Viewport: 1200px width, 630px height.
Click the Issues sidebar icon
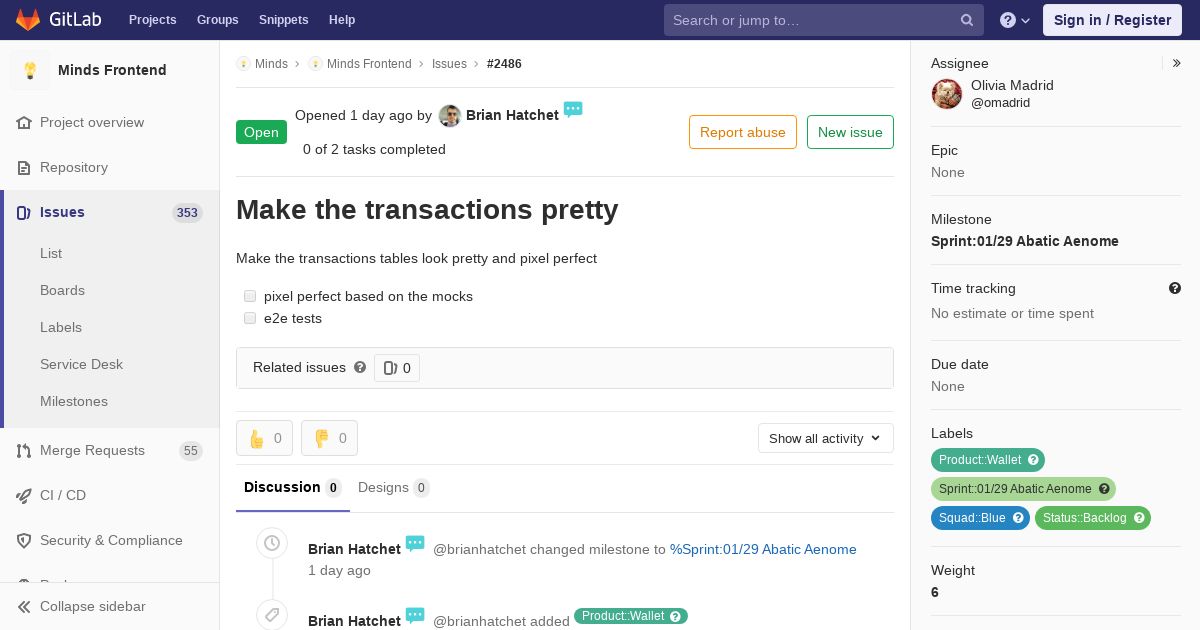pyautogui.click(x=24, y=212)
